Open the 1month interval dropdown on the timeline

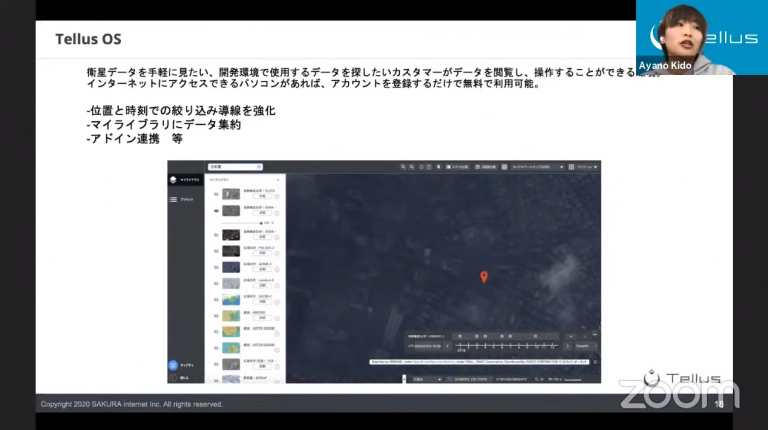586,346
